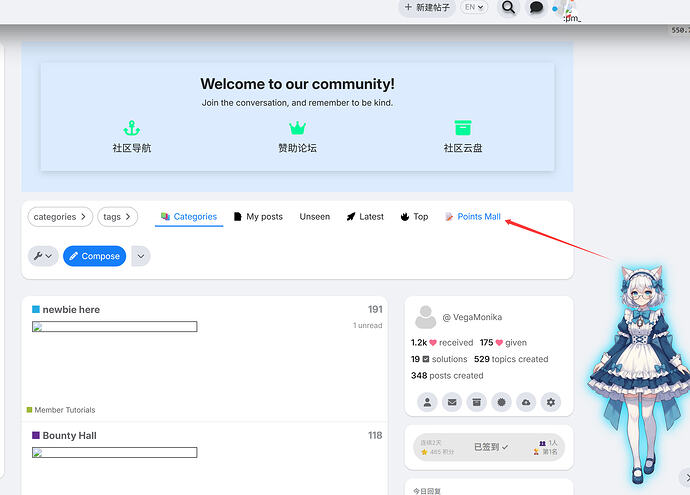Click the anime maid mascot character

640,374
